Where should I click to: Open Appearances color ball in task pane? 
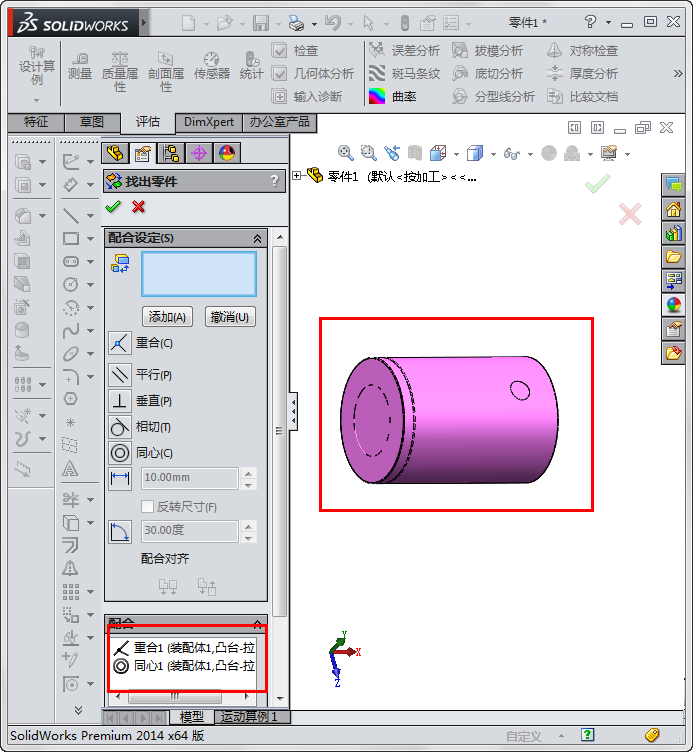(x=673, y=305)
